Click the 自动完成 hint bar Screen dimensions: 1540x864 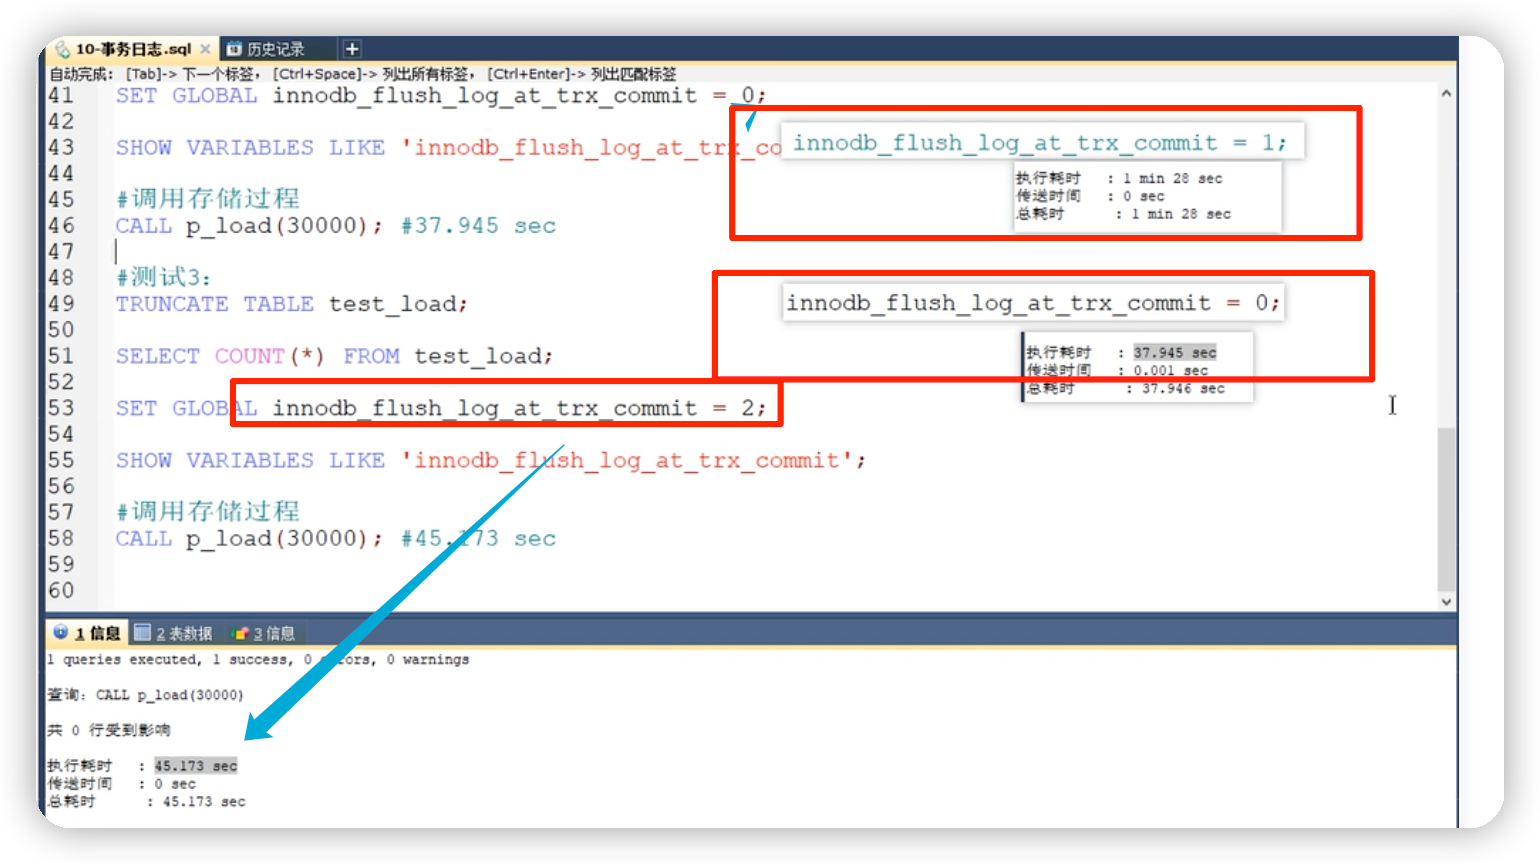(x=360, y=73)
